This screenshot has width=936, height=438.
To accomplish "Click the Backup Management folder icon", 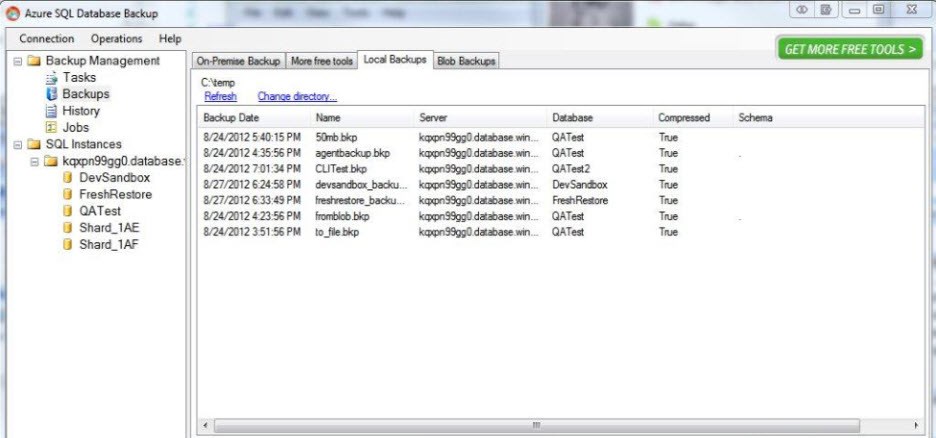I will click(x=34, y=61).
